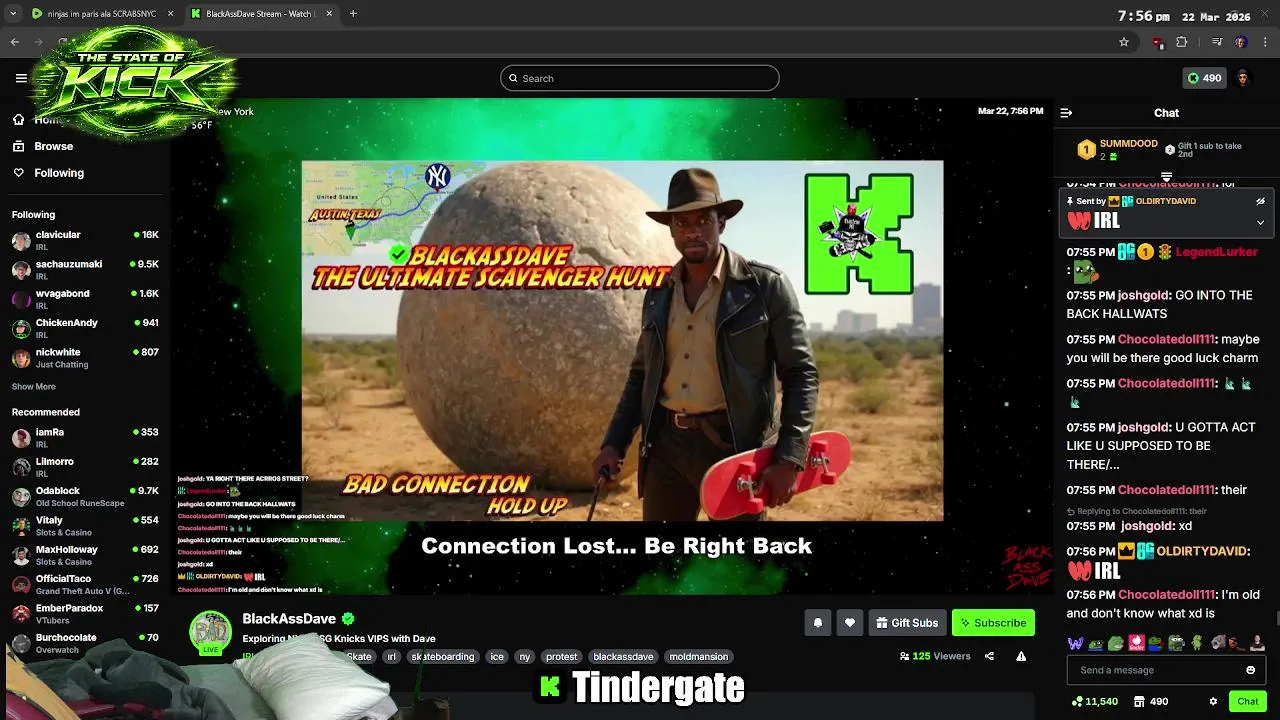Follow channel with the heart button

[849, 623]
